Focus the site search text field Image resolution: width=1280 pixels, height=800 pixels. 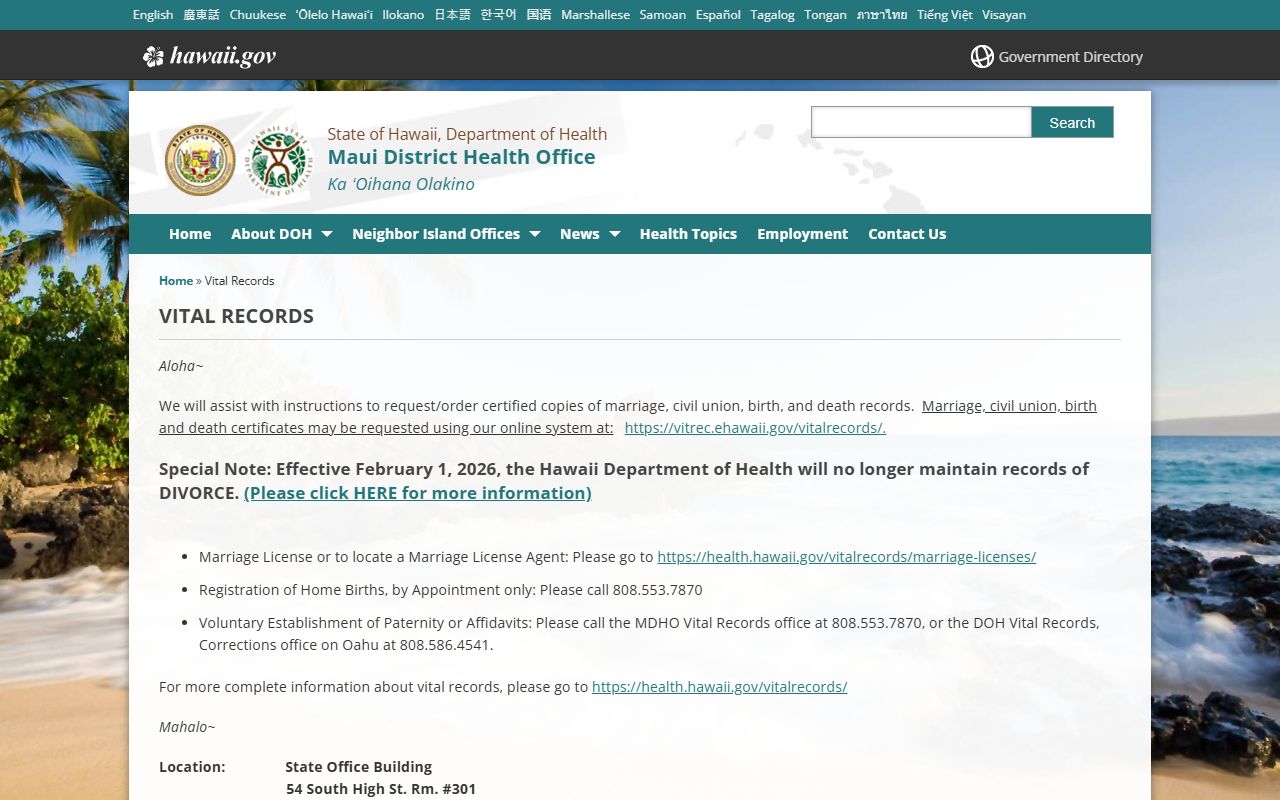[x=920, y=122]
